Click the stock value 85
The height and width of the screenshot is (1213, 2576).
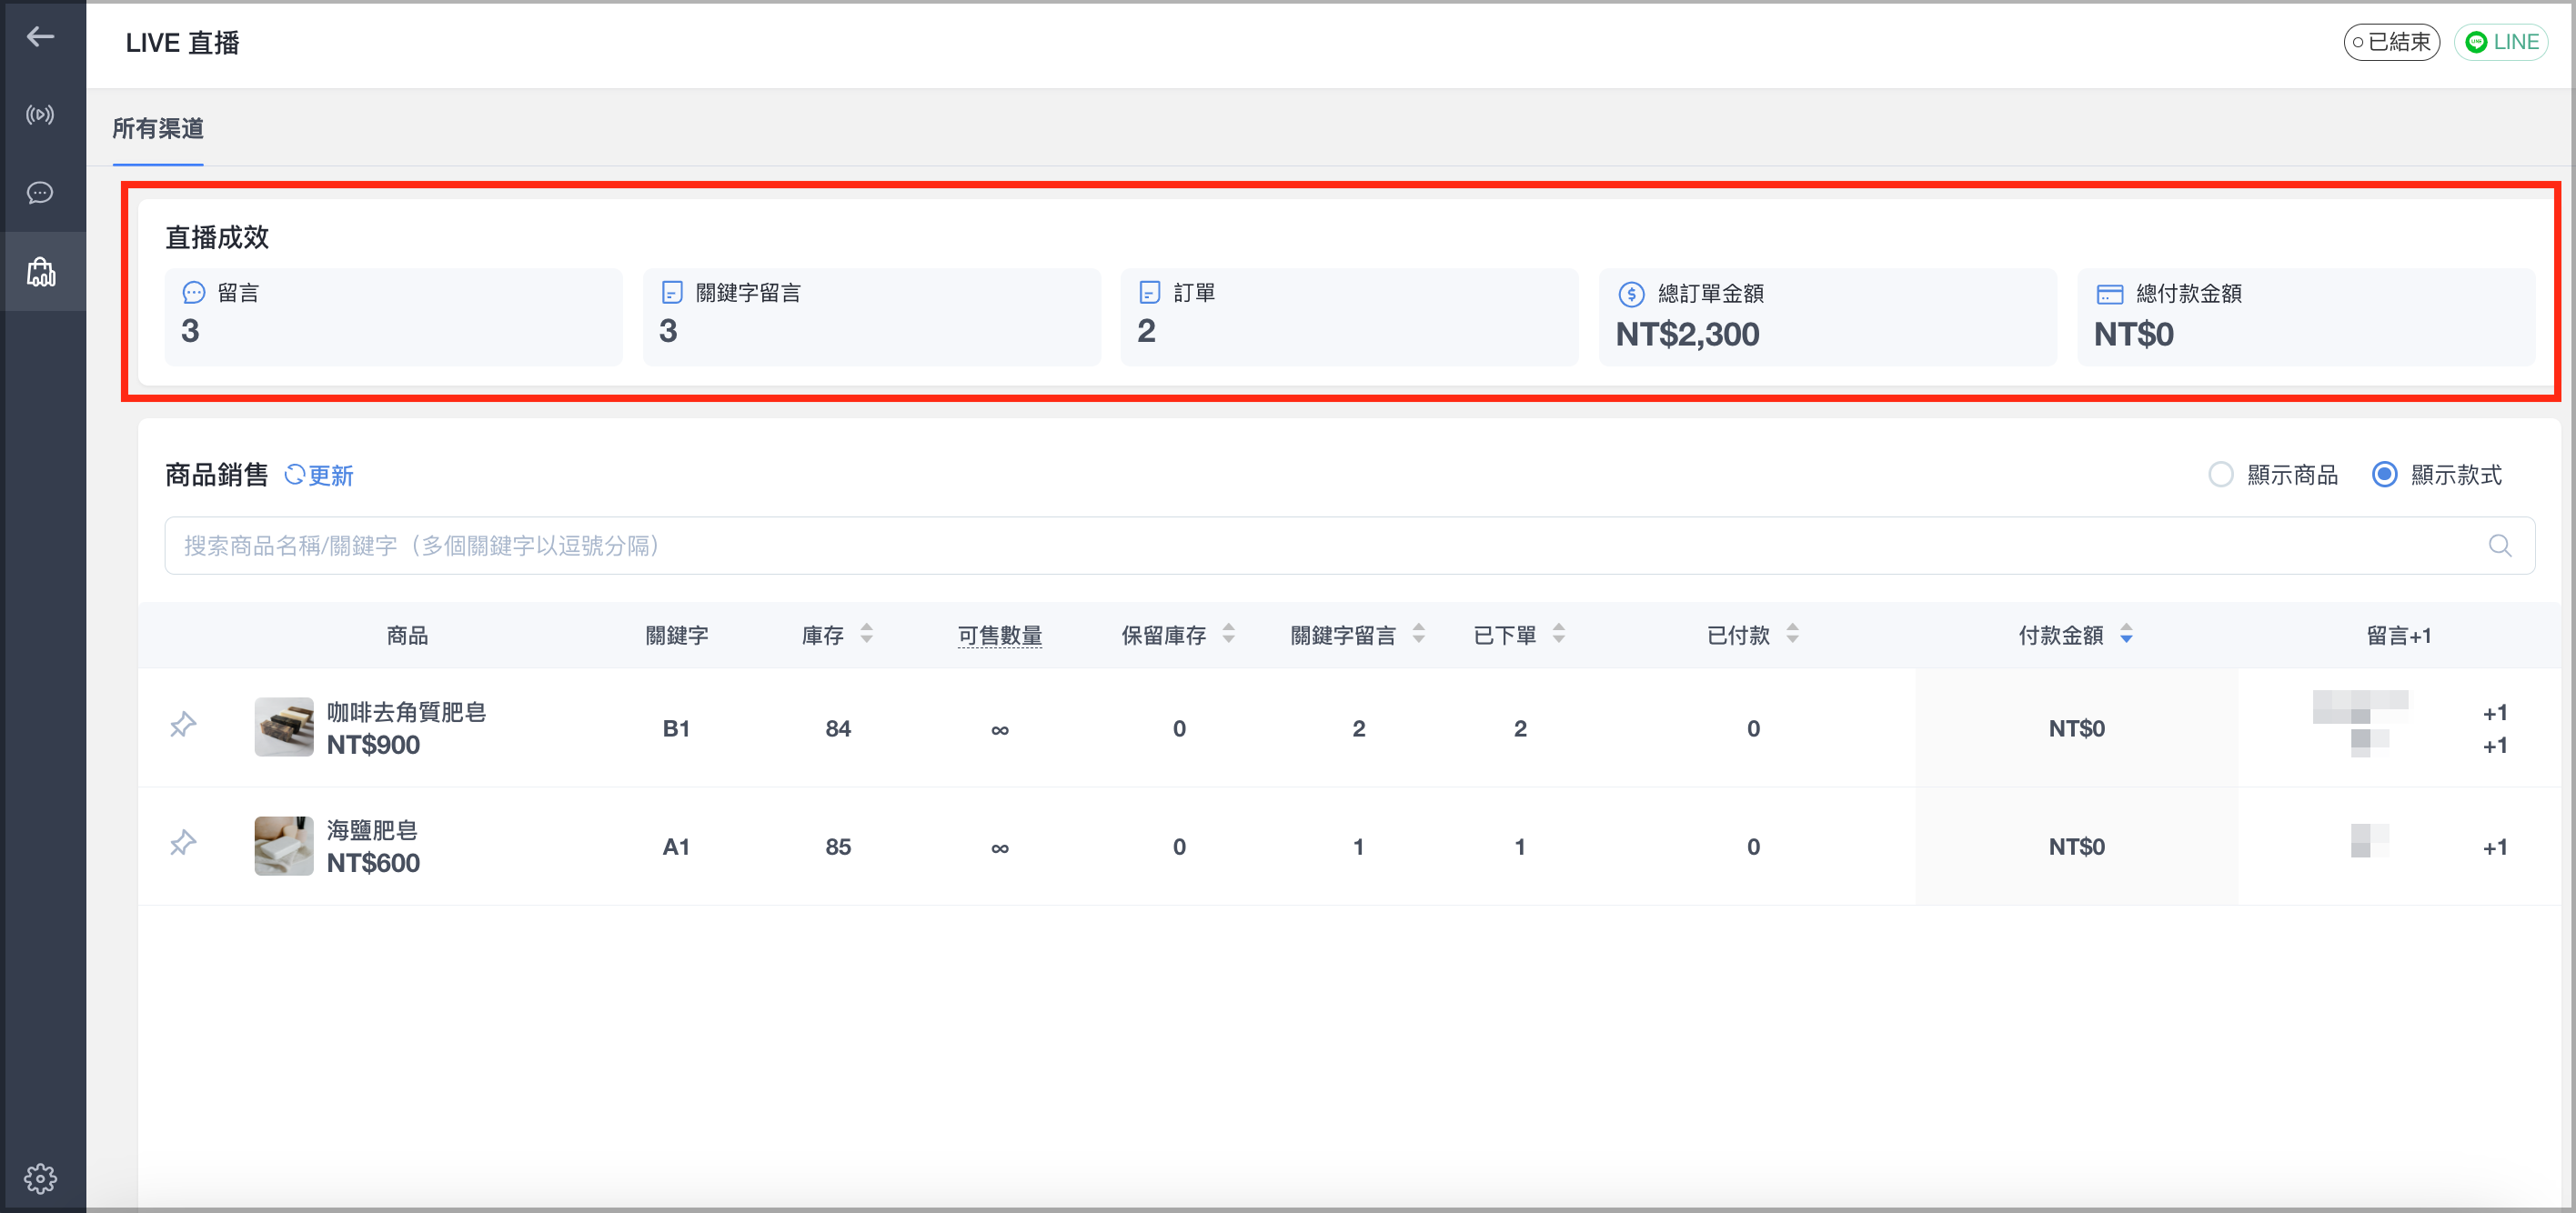point(838,847)
